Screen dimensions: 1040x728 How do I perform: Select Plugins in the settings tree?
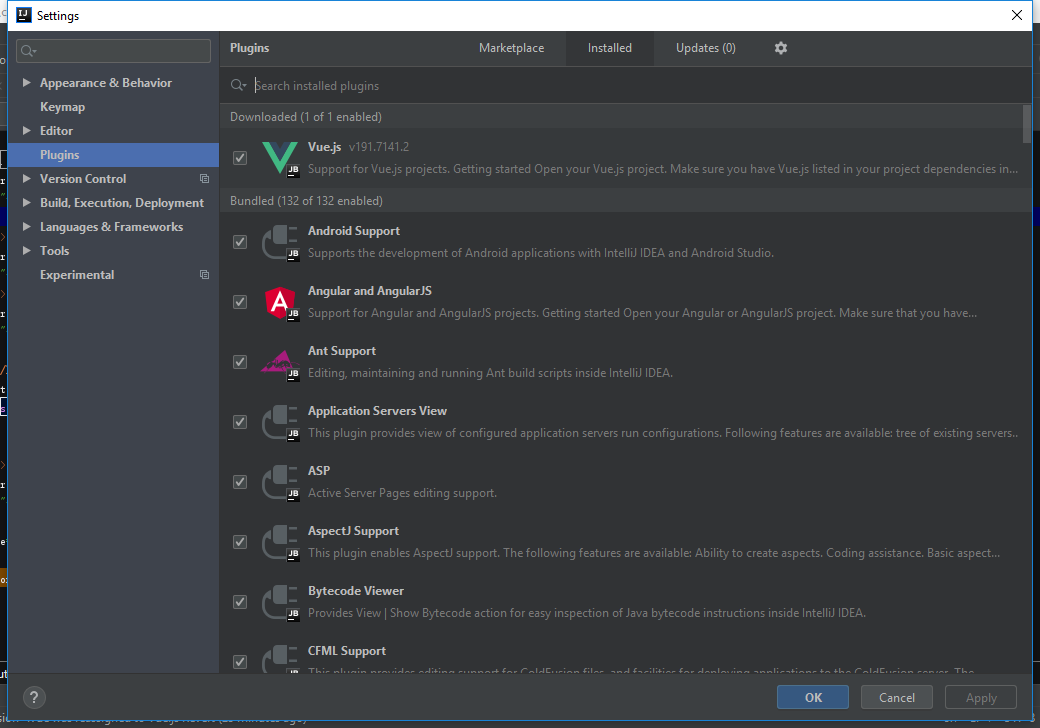[x=113, y=154]
